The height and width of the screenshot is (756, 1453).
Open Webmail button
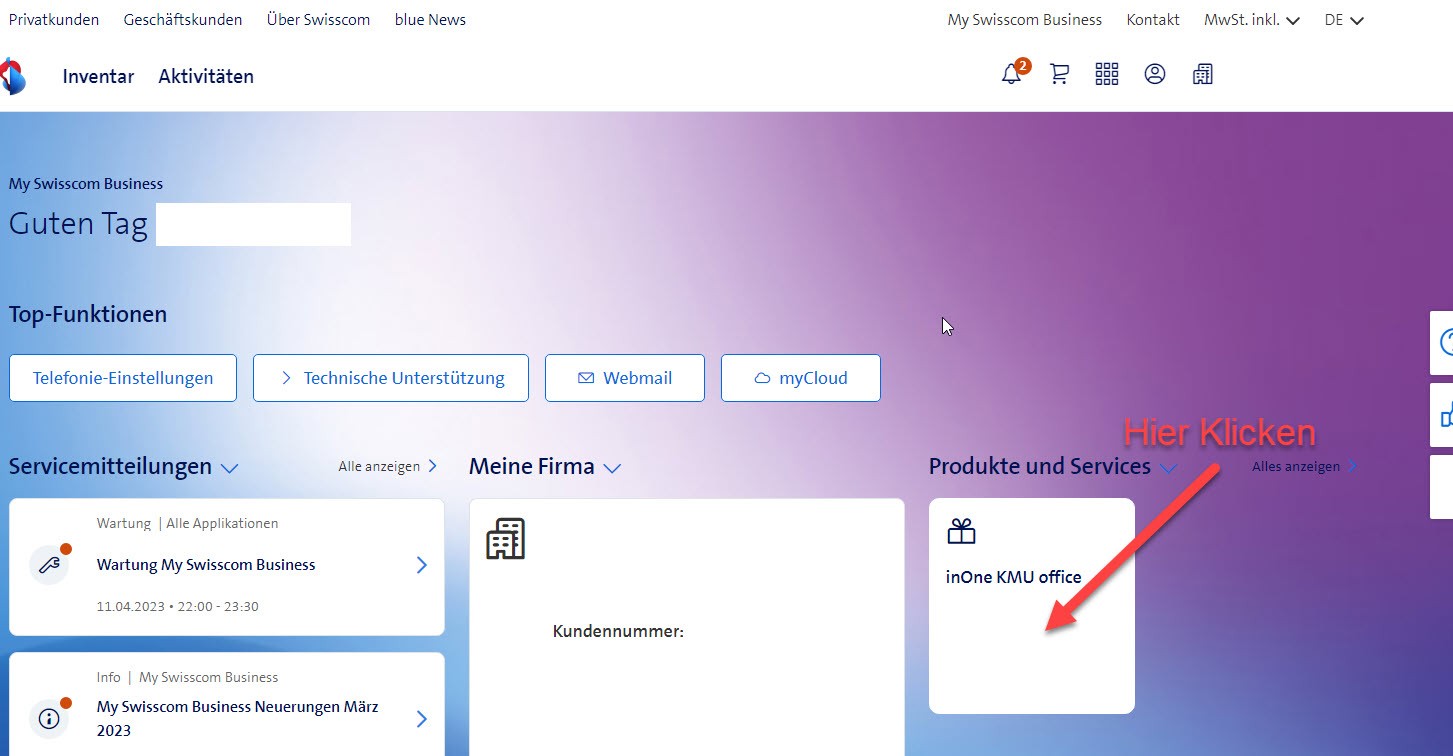click(x=625, y=378)
